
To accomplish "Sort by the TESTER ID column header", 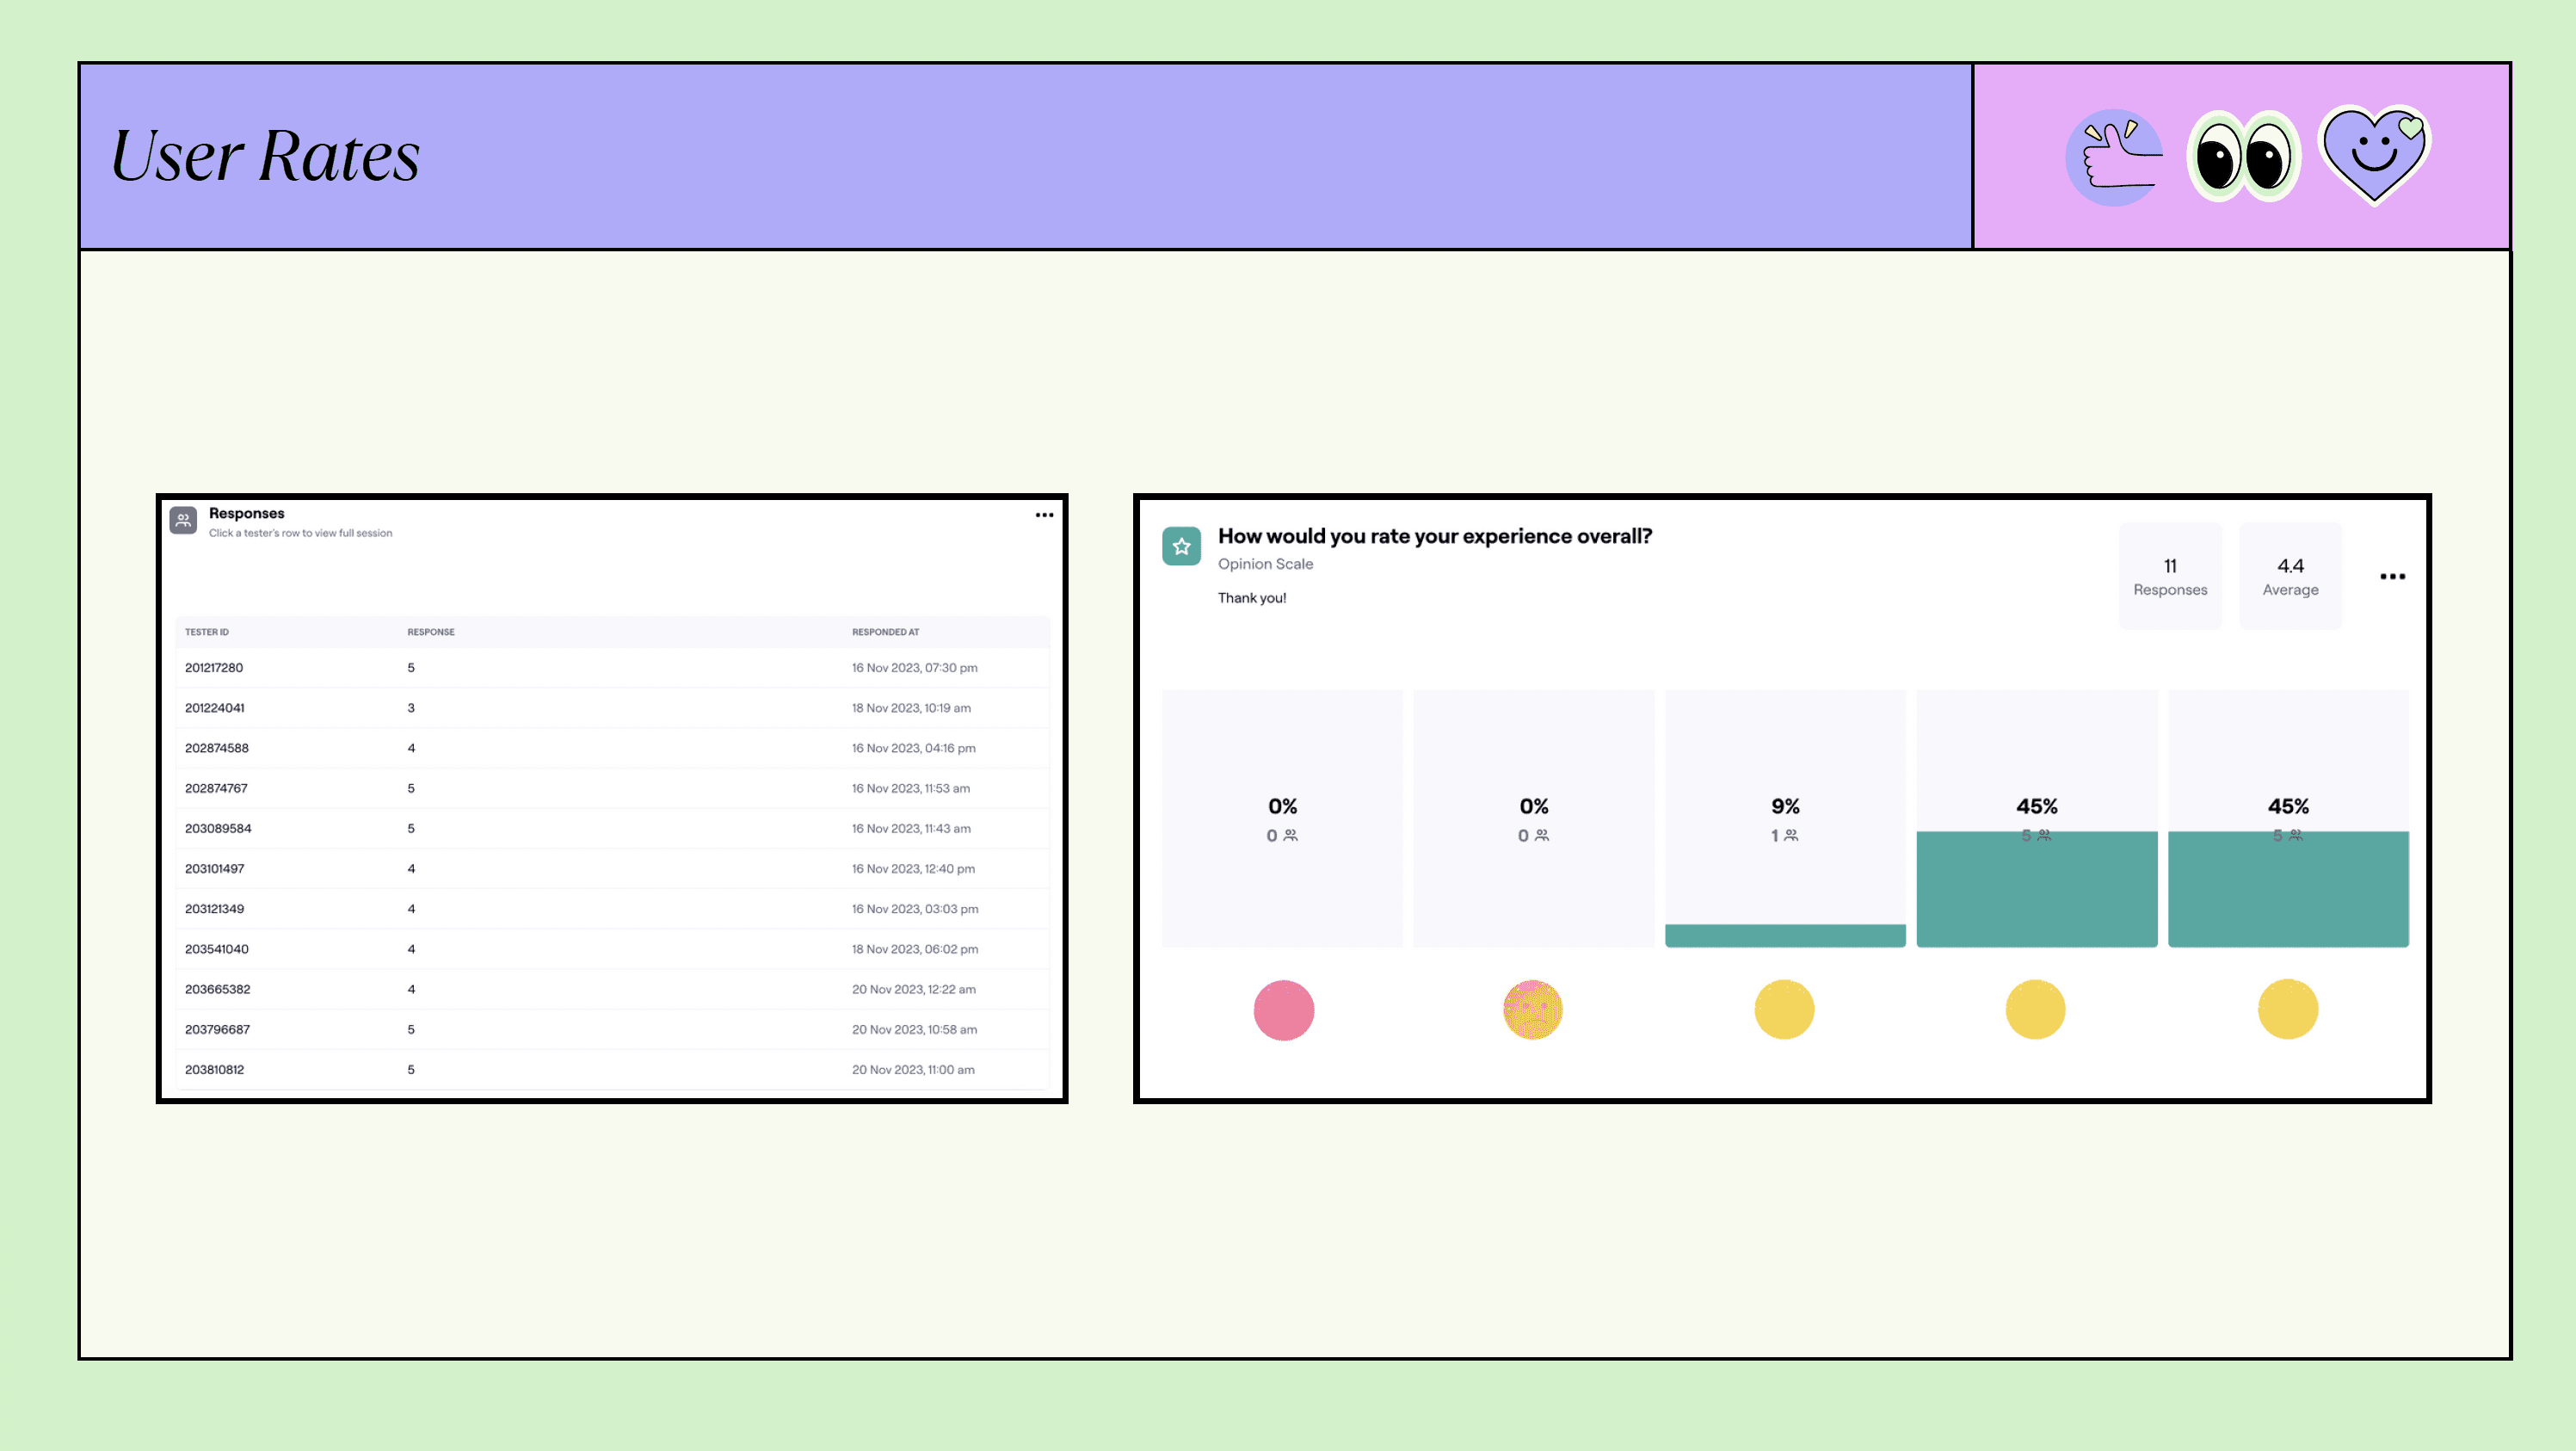I will 207,632.
